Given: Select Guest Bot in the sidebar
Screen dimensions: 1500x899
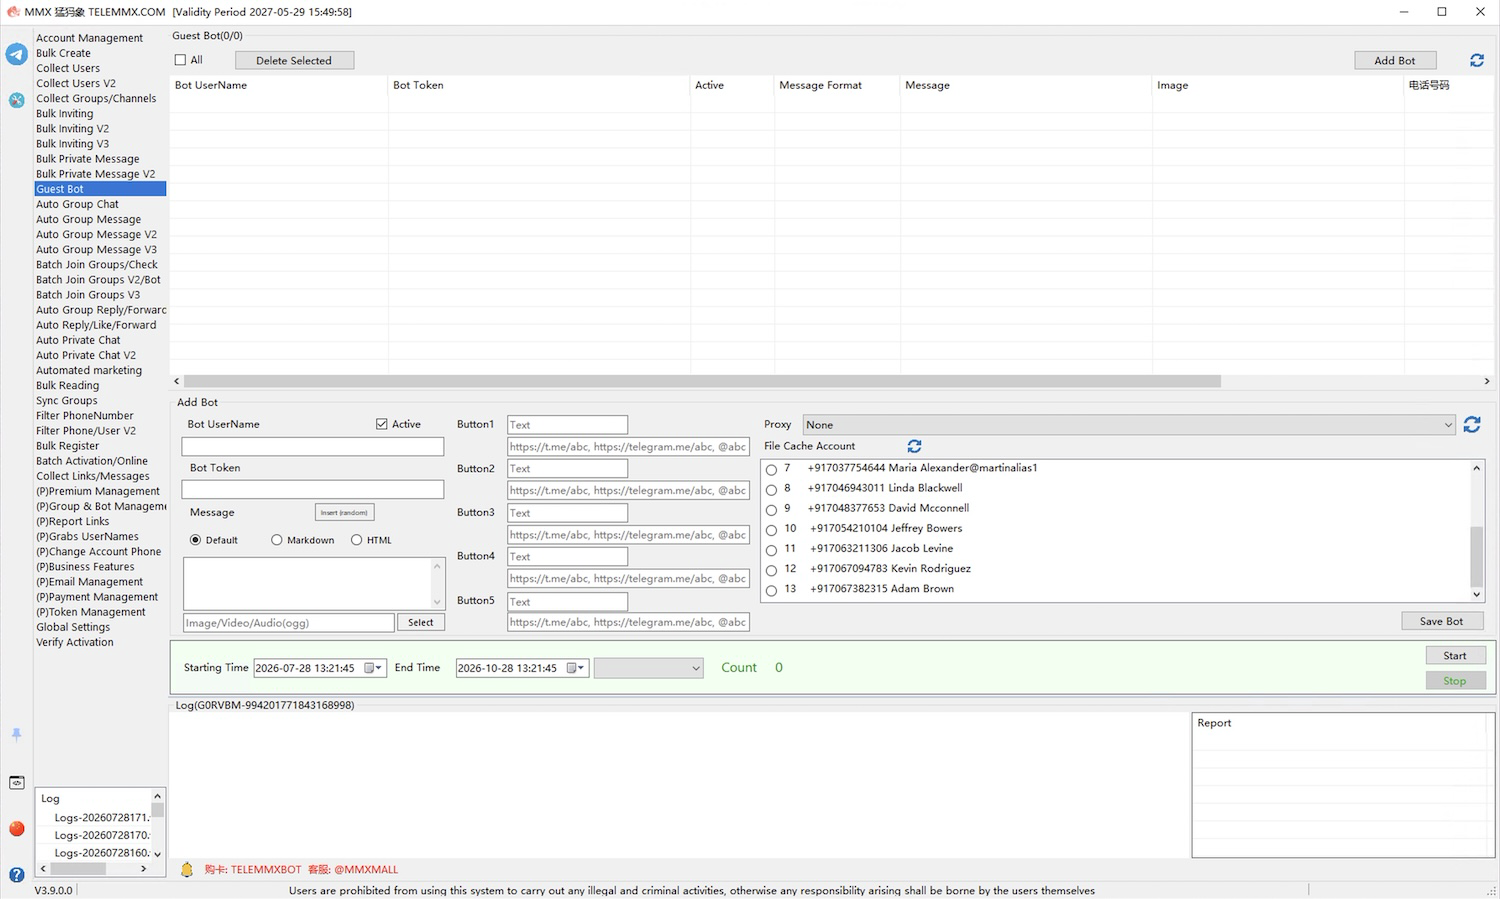Looking at the screenshot, I should coord(100,189).
